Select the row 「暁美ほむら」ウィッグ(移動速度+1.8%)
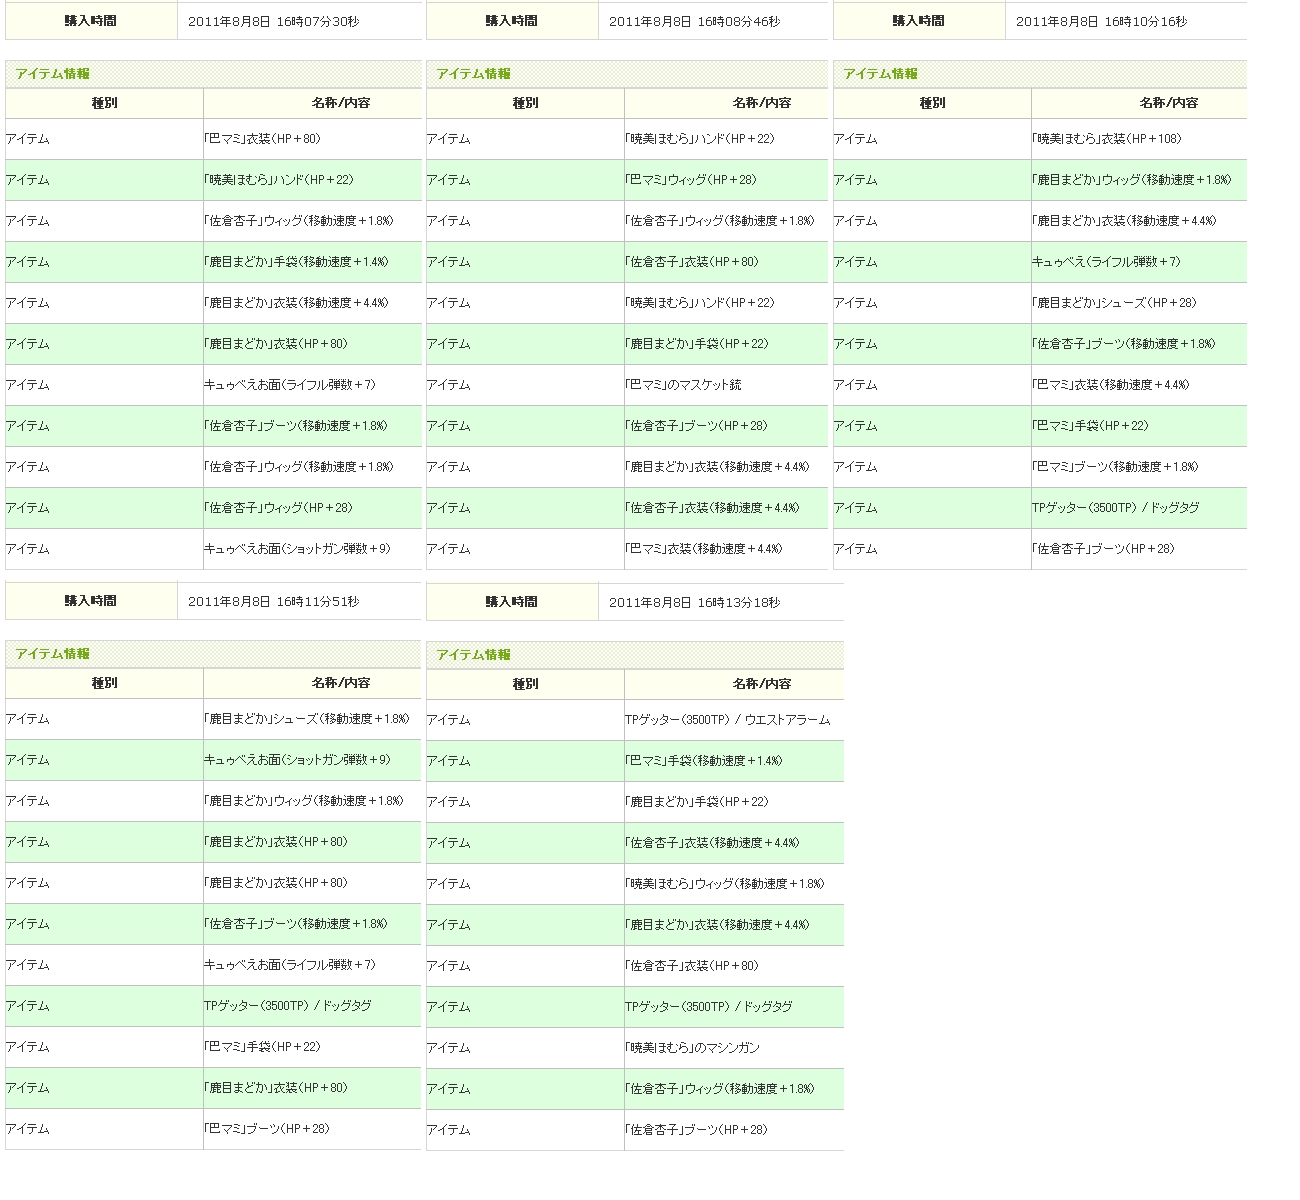 point(635,884)
